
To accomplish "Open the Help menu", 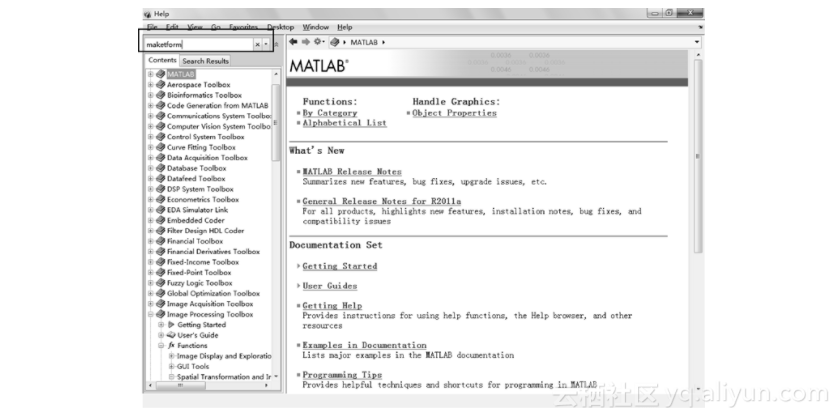I will [x=345, y=27].
